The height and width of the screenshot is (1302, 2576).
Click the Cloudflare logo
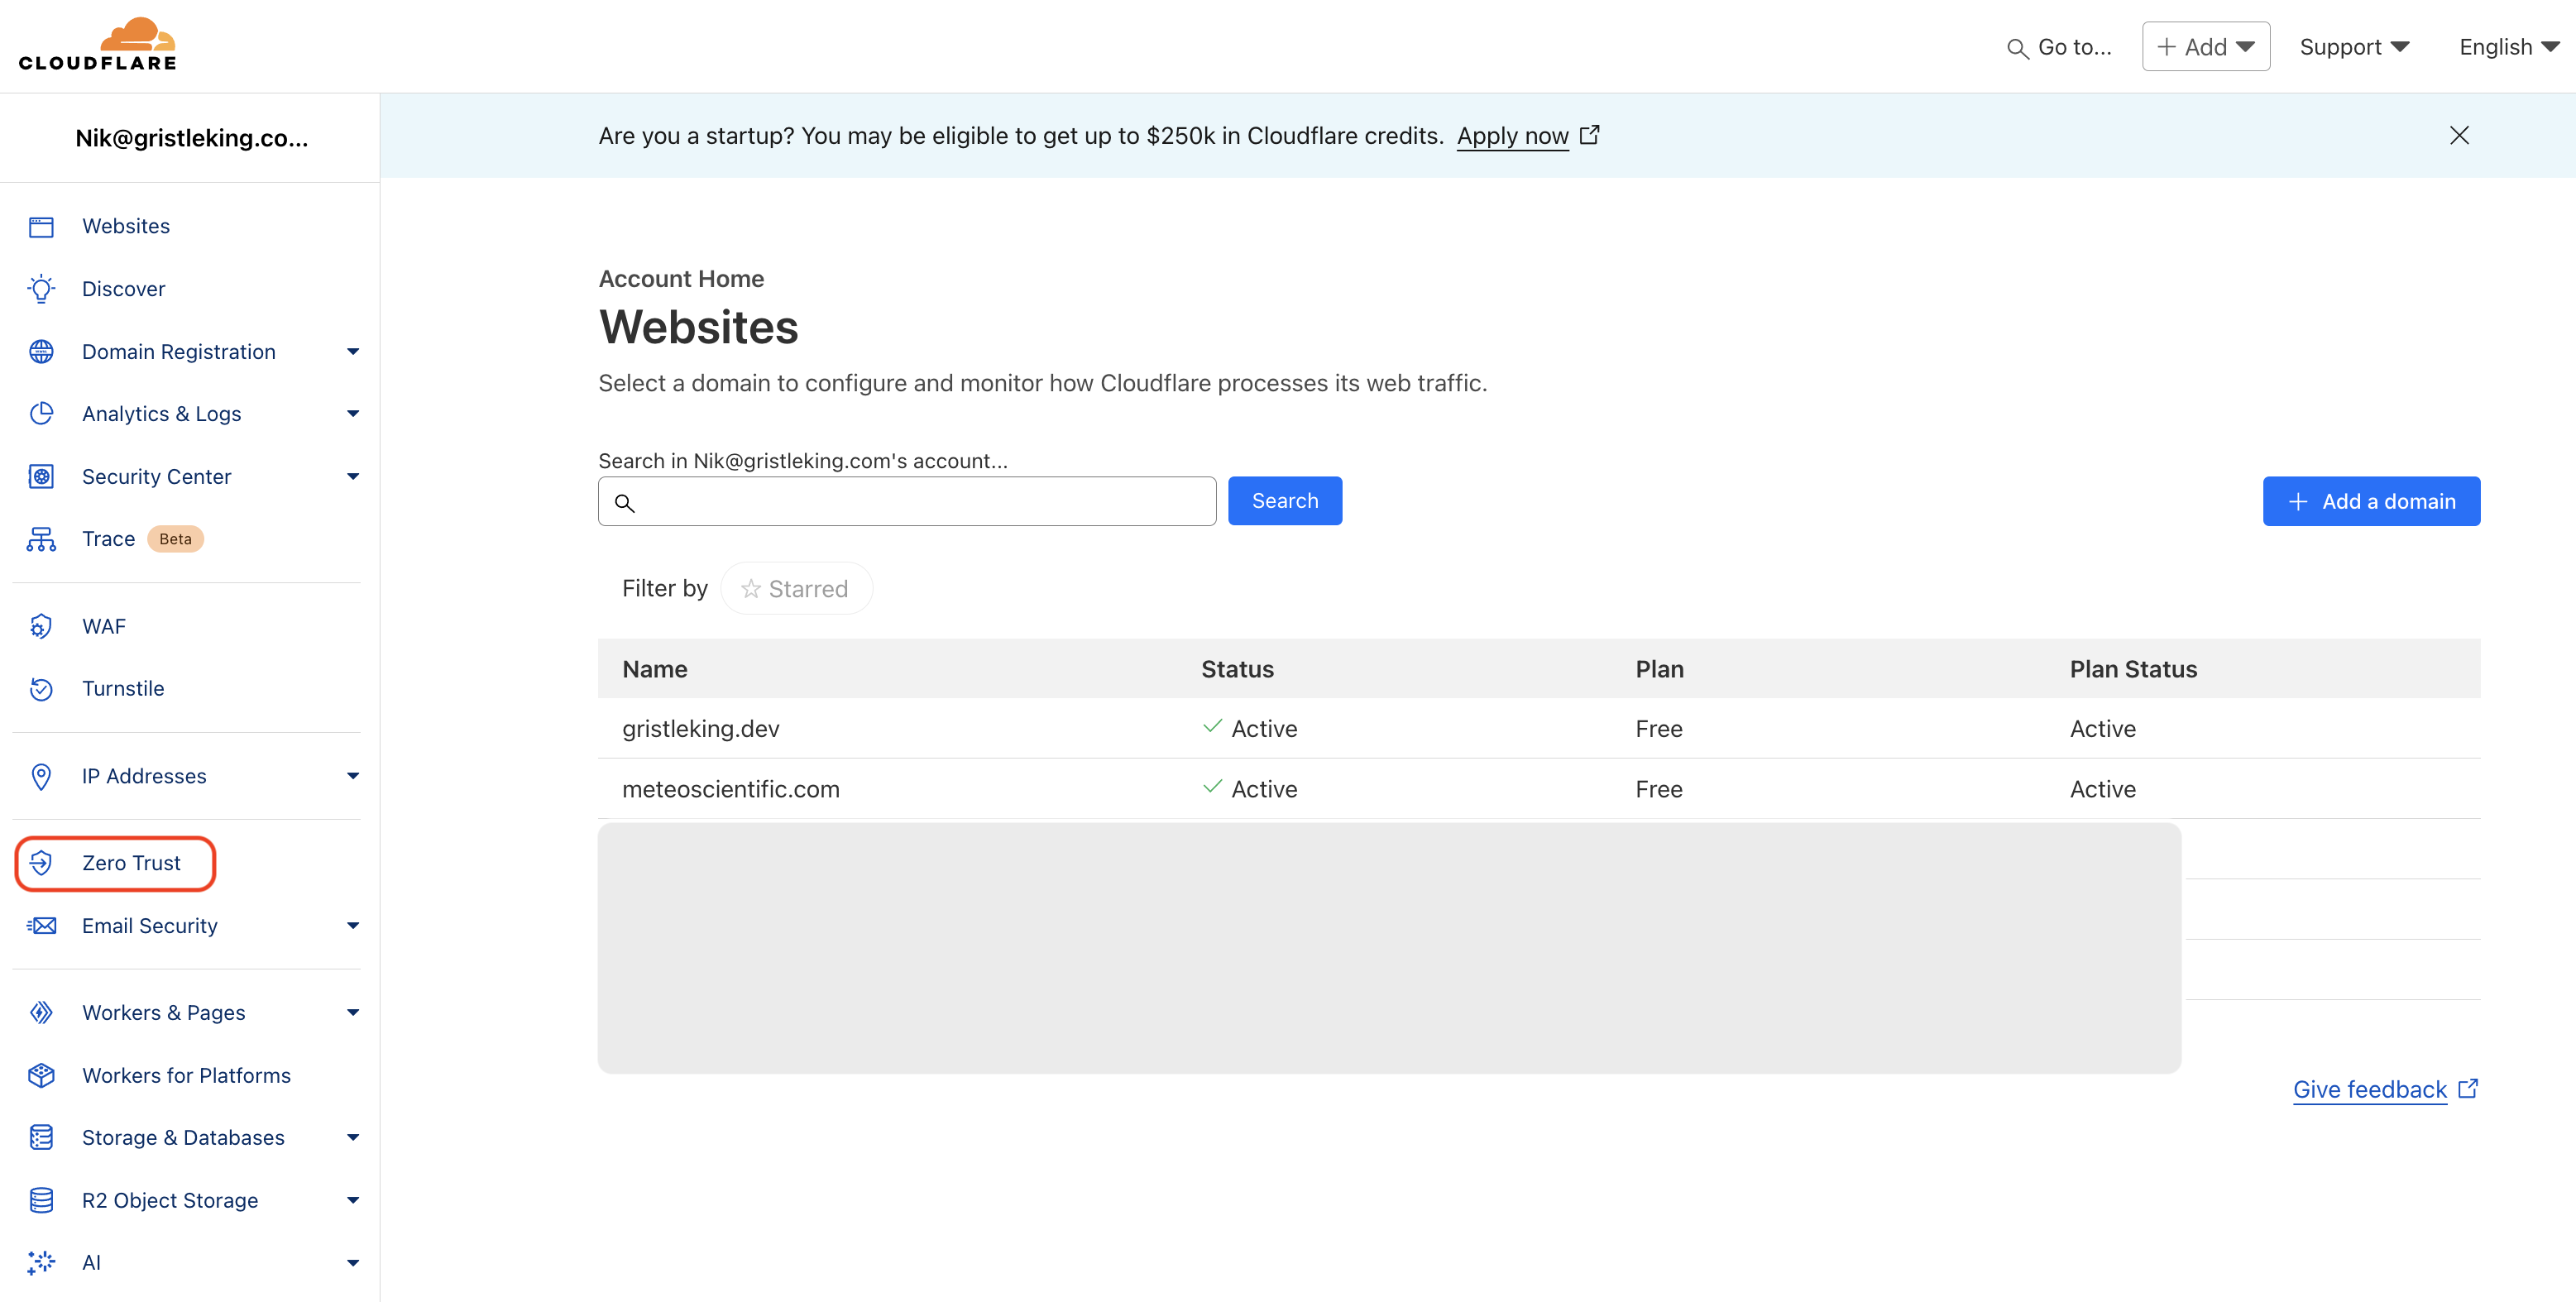click(97, 43)
